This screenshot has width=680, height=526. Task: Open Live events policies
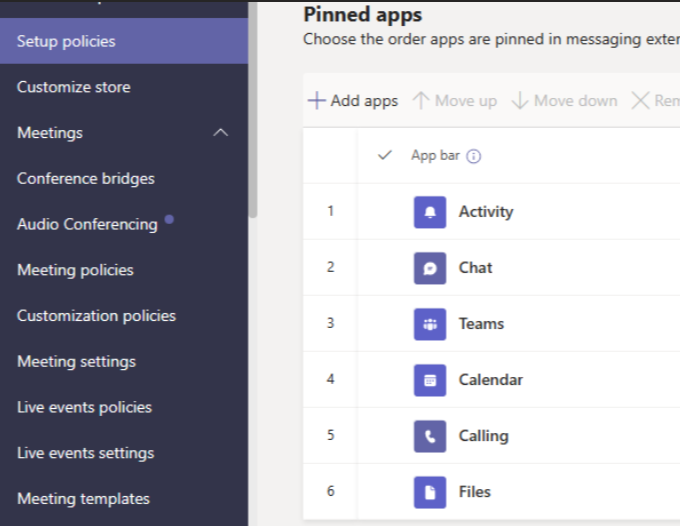(124, 407)
